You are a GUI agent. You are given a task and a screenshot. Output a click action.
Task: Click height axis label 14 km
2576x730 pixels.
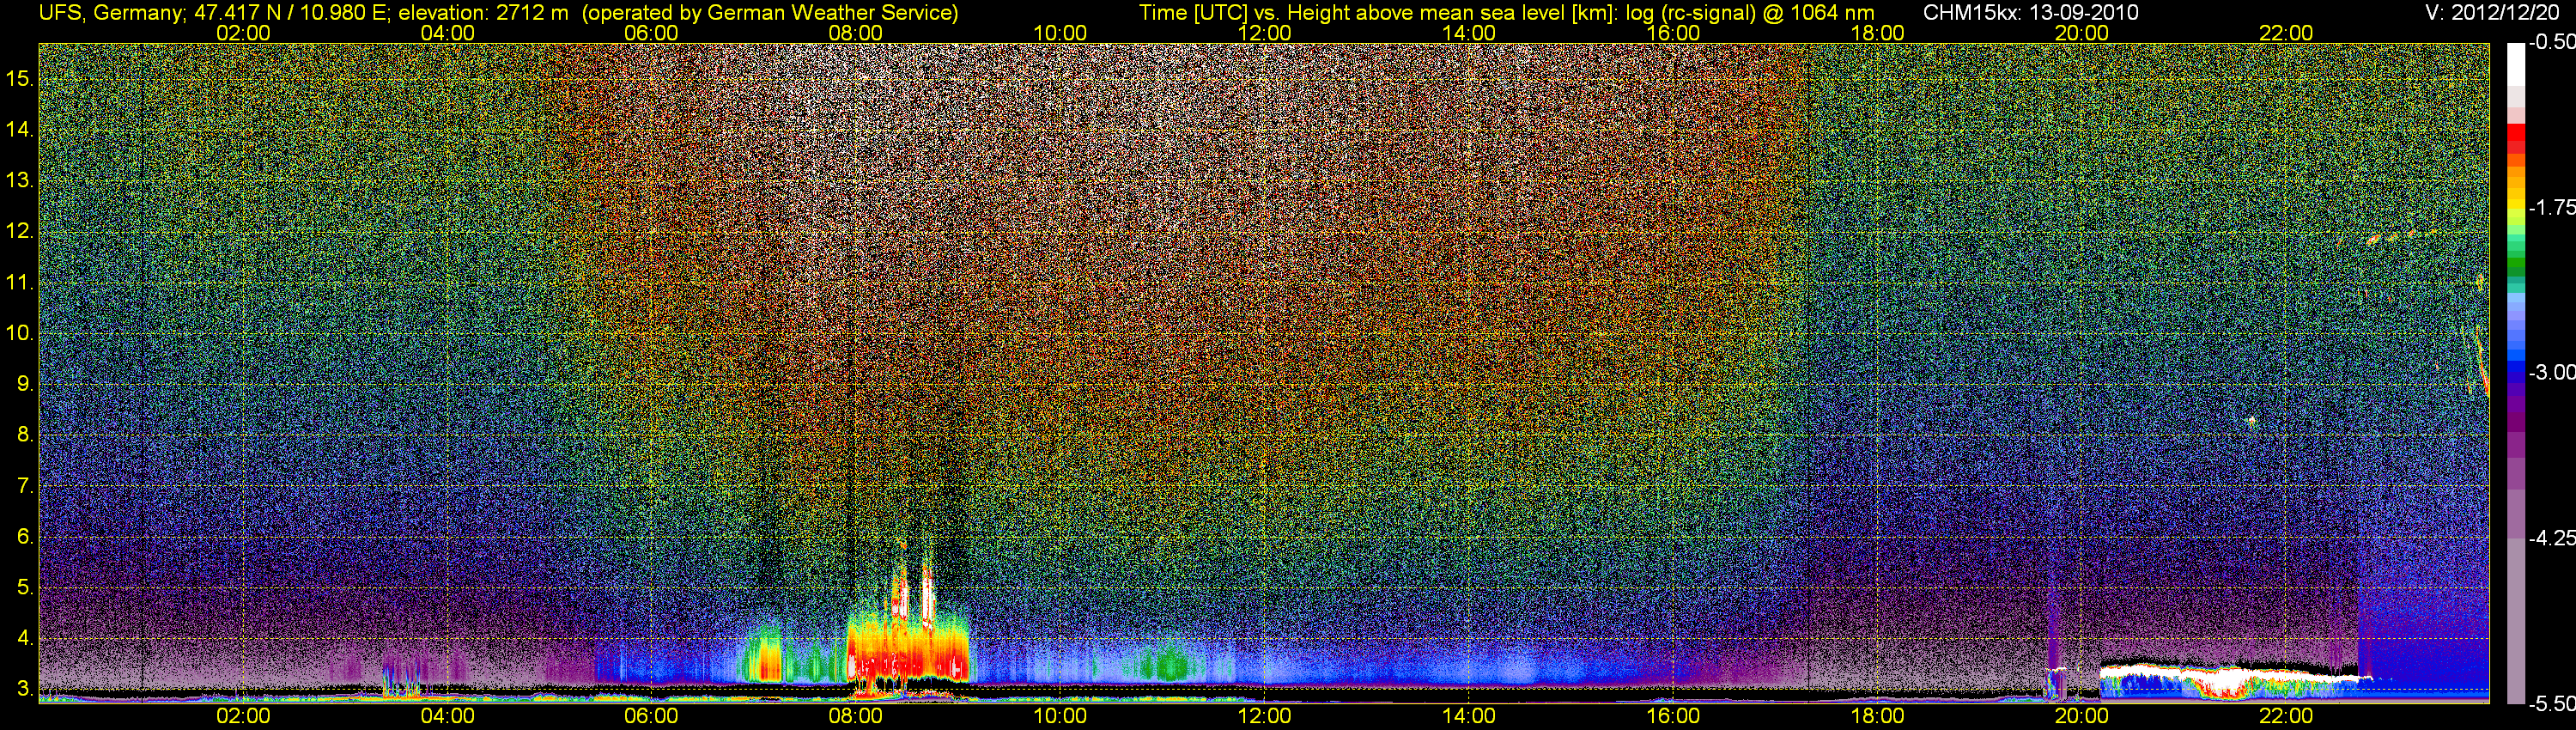19,129
